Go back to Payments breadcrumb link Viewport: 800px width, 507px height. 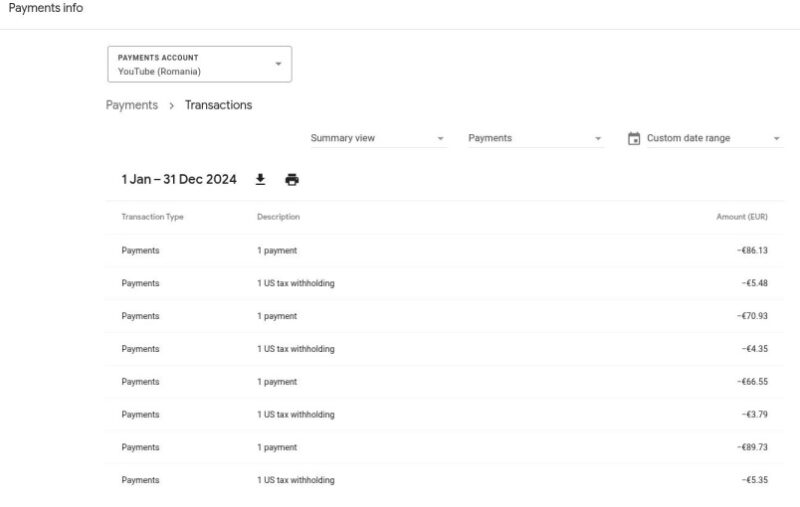point(132,105)
